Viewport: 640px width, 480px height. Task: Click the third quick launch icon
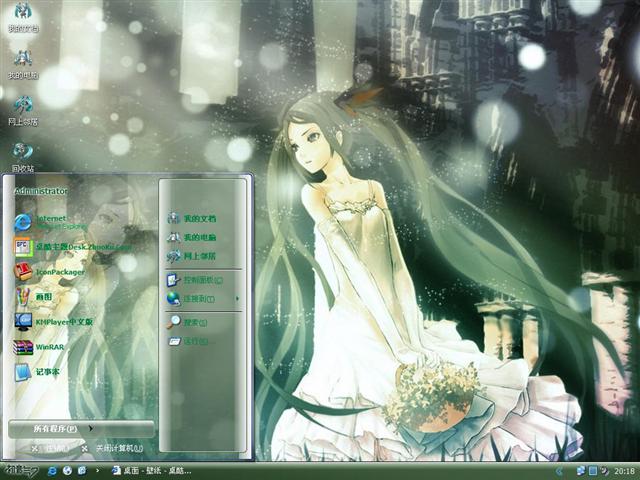click(x=82, y=471)
